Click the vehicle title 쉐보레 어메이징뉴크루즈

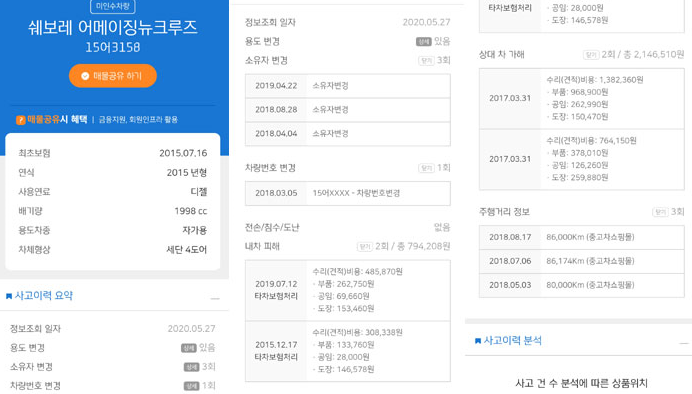pos(113,27)
